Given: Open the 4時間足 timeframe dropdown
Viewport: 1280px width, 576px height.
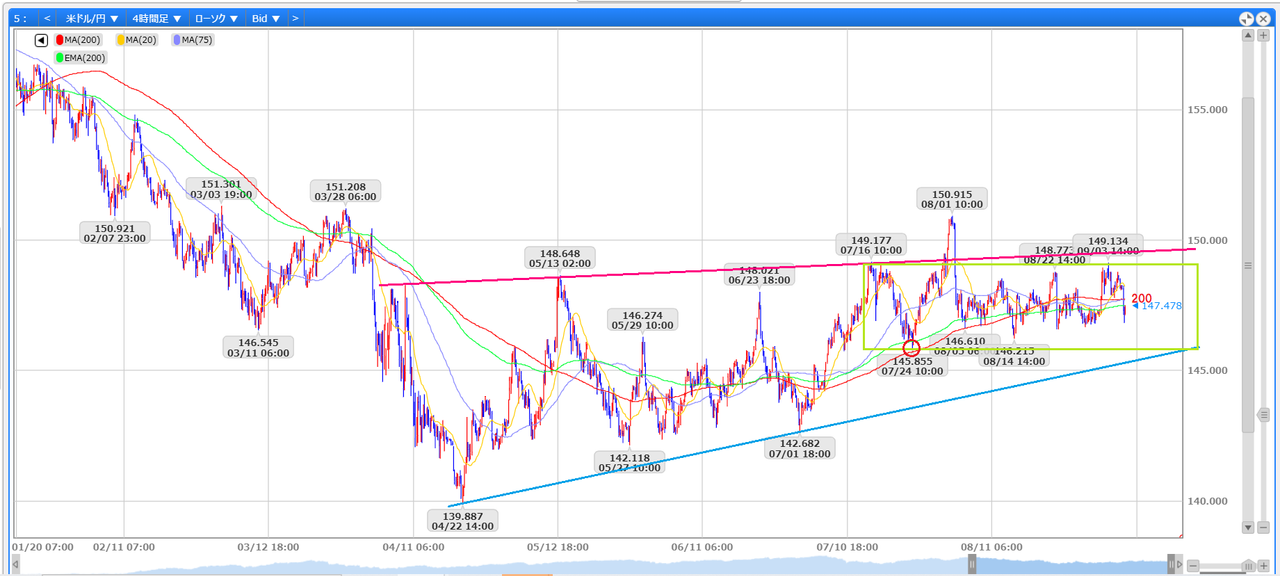Looking at the screenshot, I should pos(157,18).
